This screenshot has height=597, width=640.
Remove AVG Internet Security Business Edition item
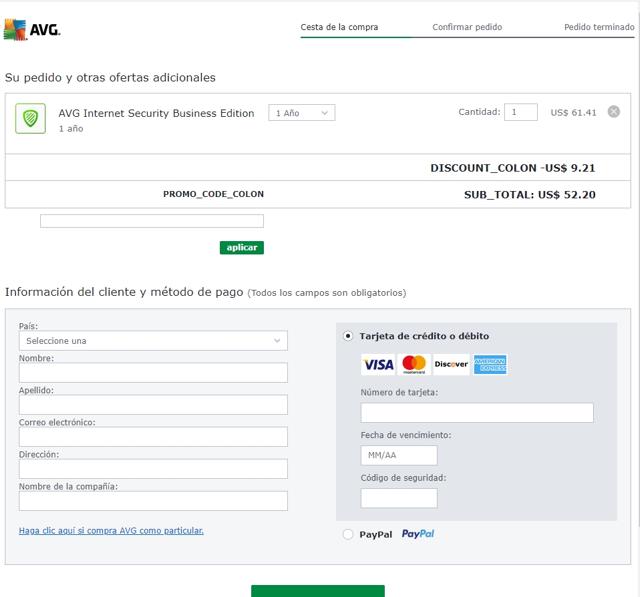[613, 111]
